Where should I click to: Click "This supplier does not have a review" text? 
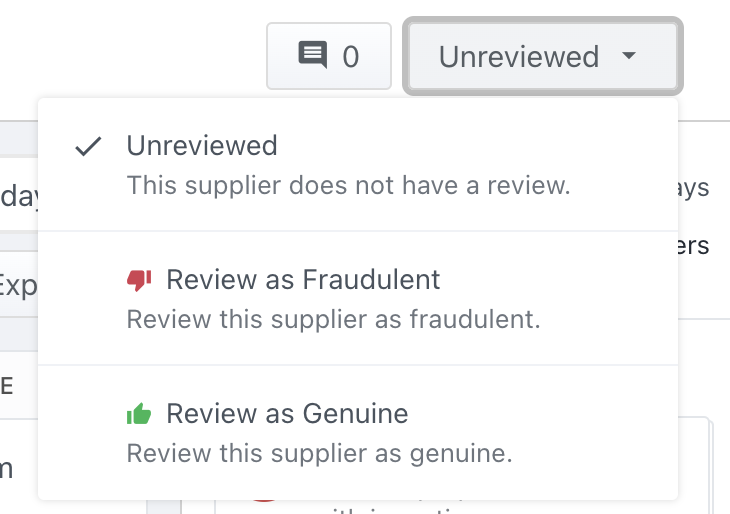348,185
